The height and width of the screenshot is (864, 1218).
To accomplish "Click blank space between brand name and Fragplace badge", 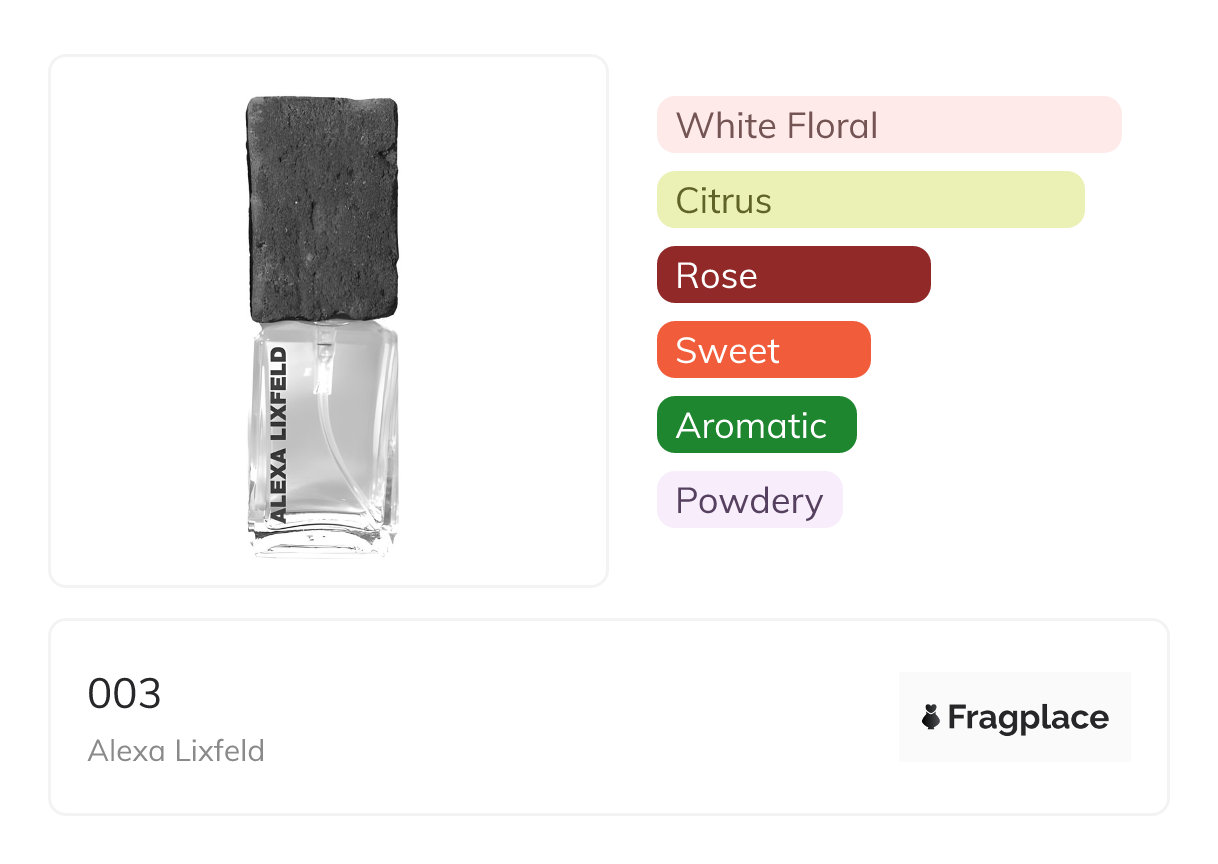I will click(580, 717).
